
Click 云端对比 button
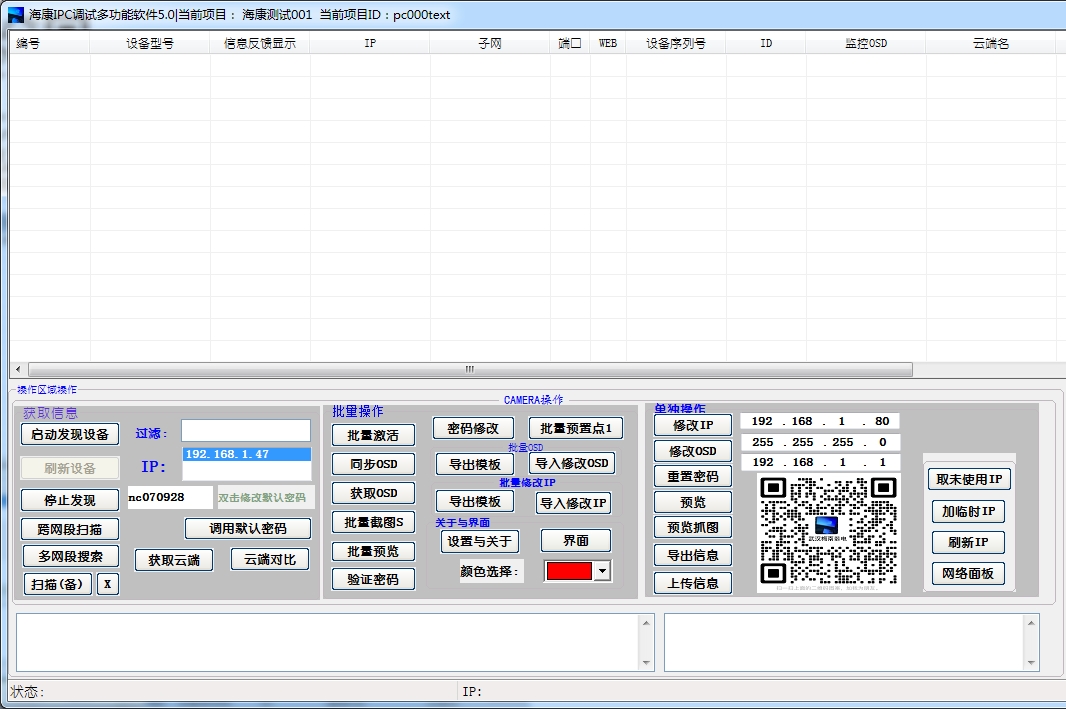pos(270,559)
